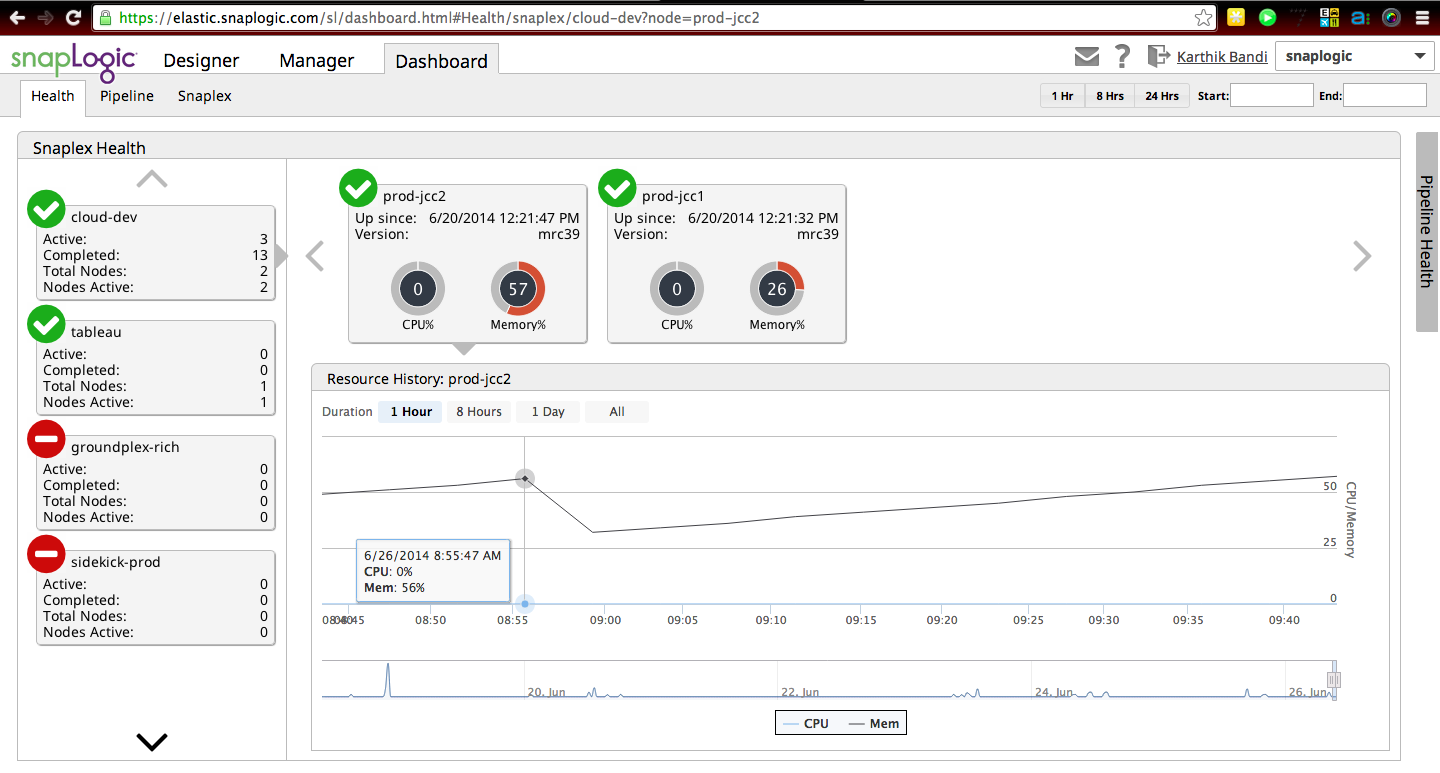Expand the Pipeline Health side panel
1440x773 pixels.
tap(1427, 231)
